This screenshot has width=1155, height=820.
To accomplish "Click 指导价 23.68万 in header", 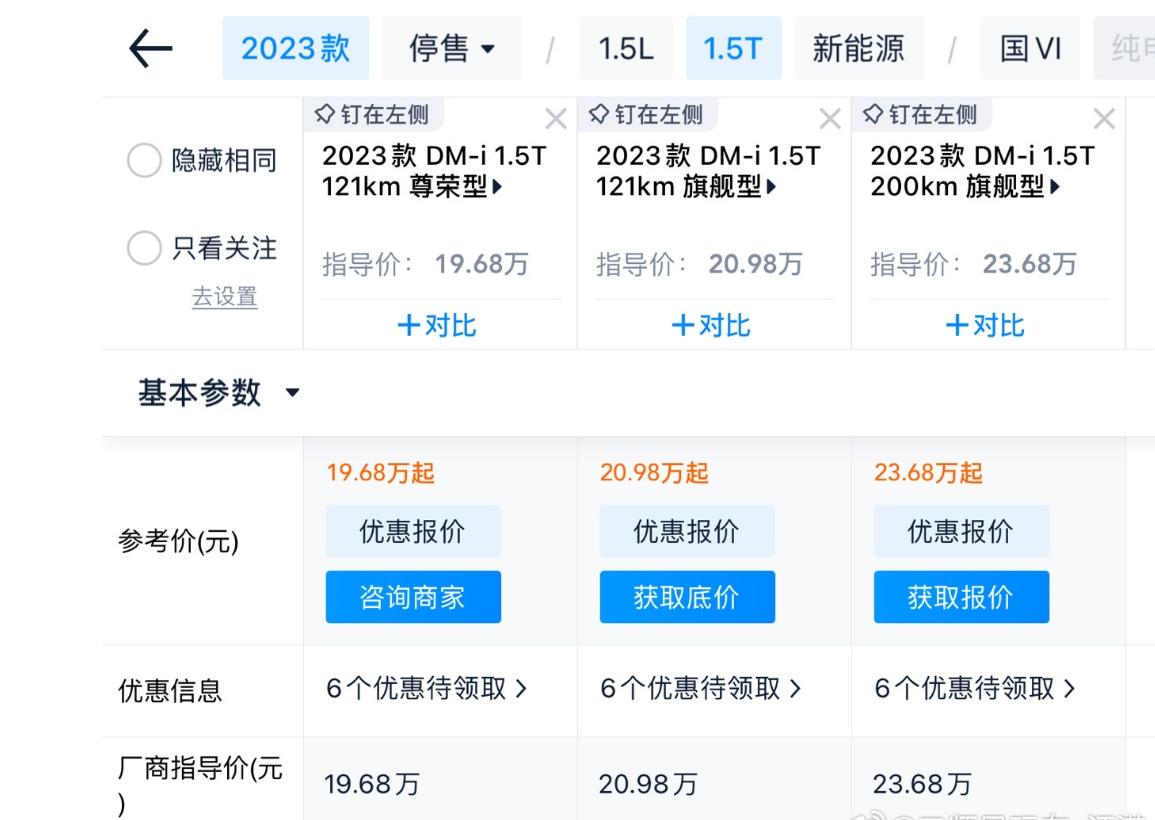I will pyautogui.click(x=973, y=264).
